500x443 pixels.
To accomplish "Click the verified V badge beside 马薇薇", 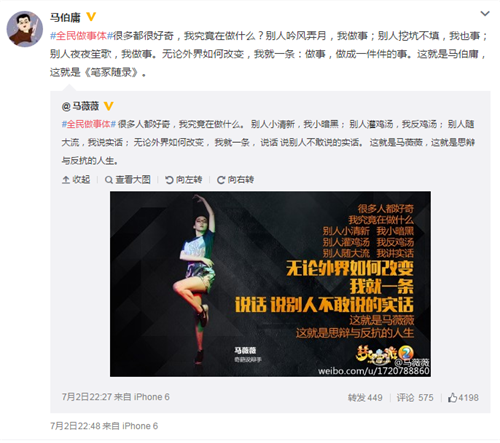I will click(x=109, y=106).
